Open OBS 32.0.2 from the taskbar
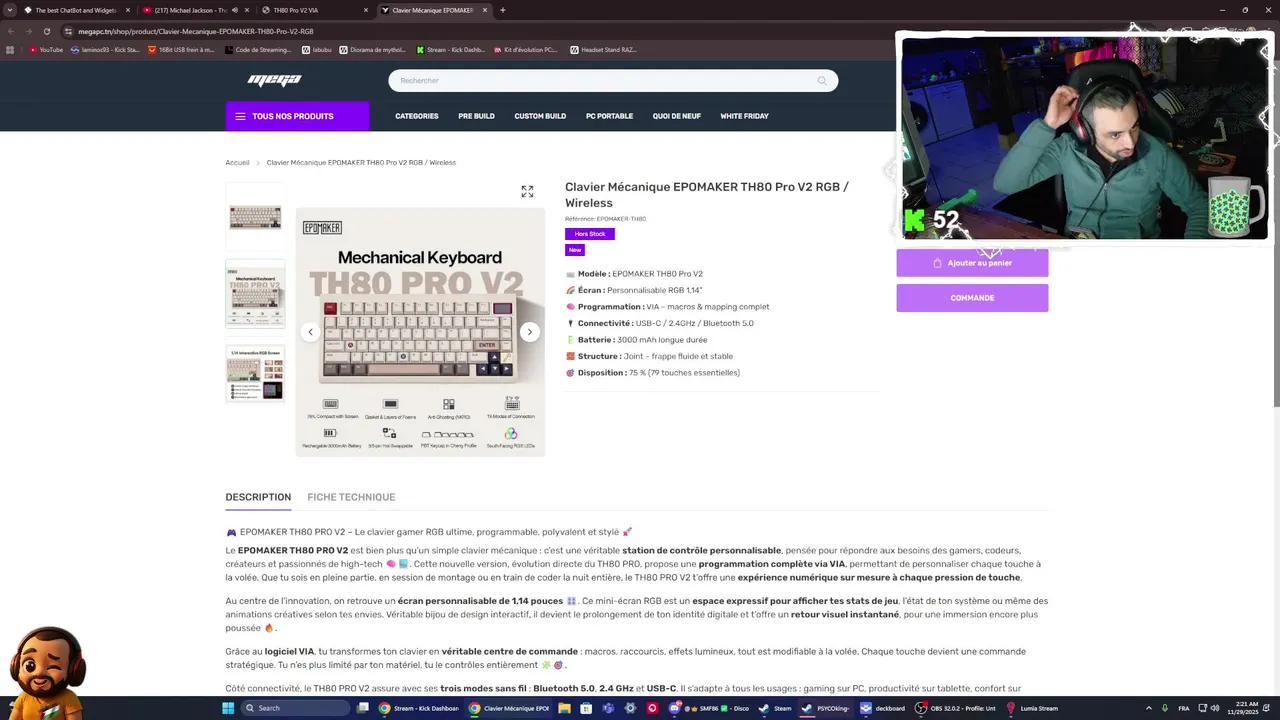Screen dimensions: 1280x720 (958, 708)
